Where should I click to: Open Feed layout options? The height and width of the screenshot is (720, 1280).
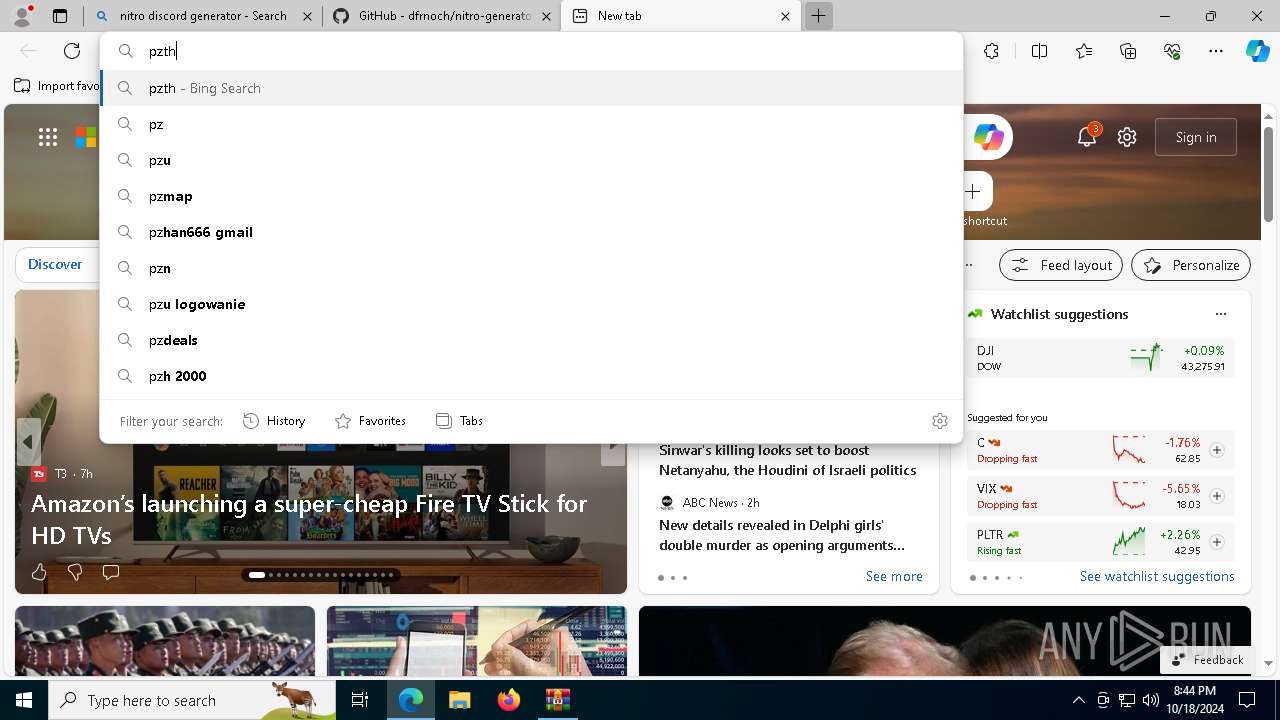tap(1061, 265)
